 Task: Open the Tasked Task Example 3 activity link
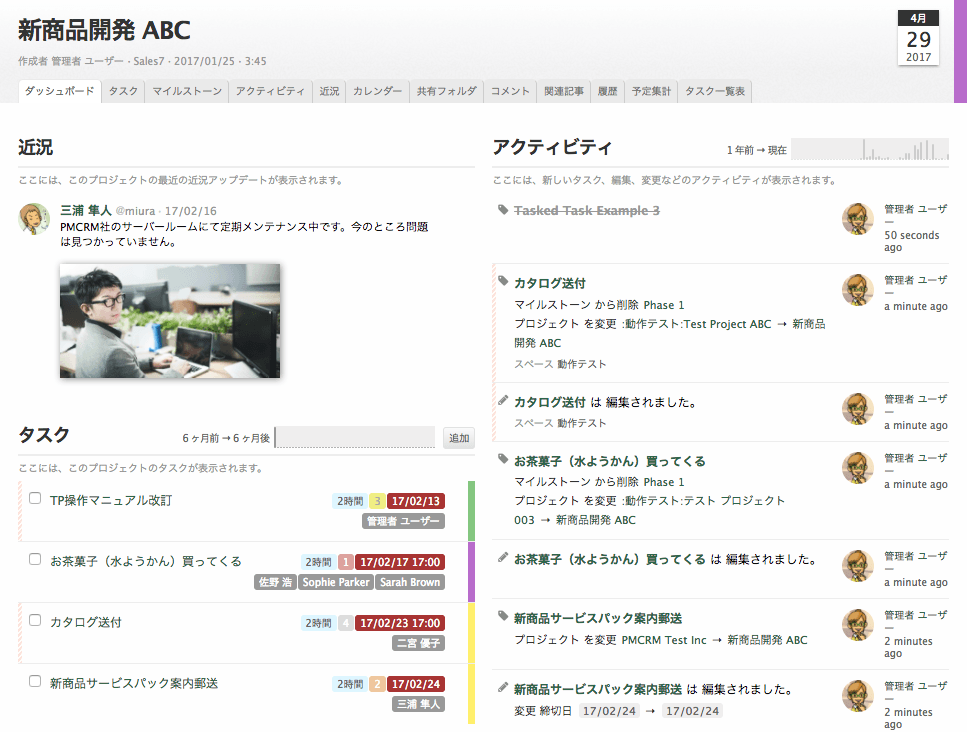click(586, 210)
